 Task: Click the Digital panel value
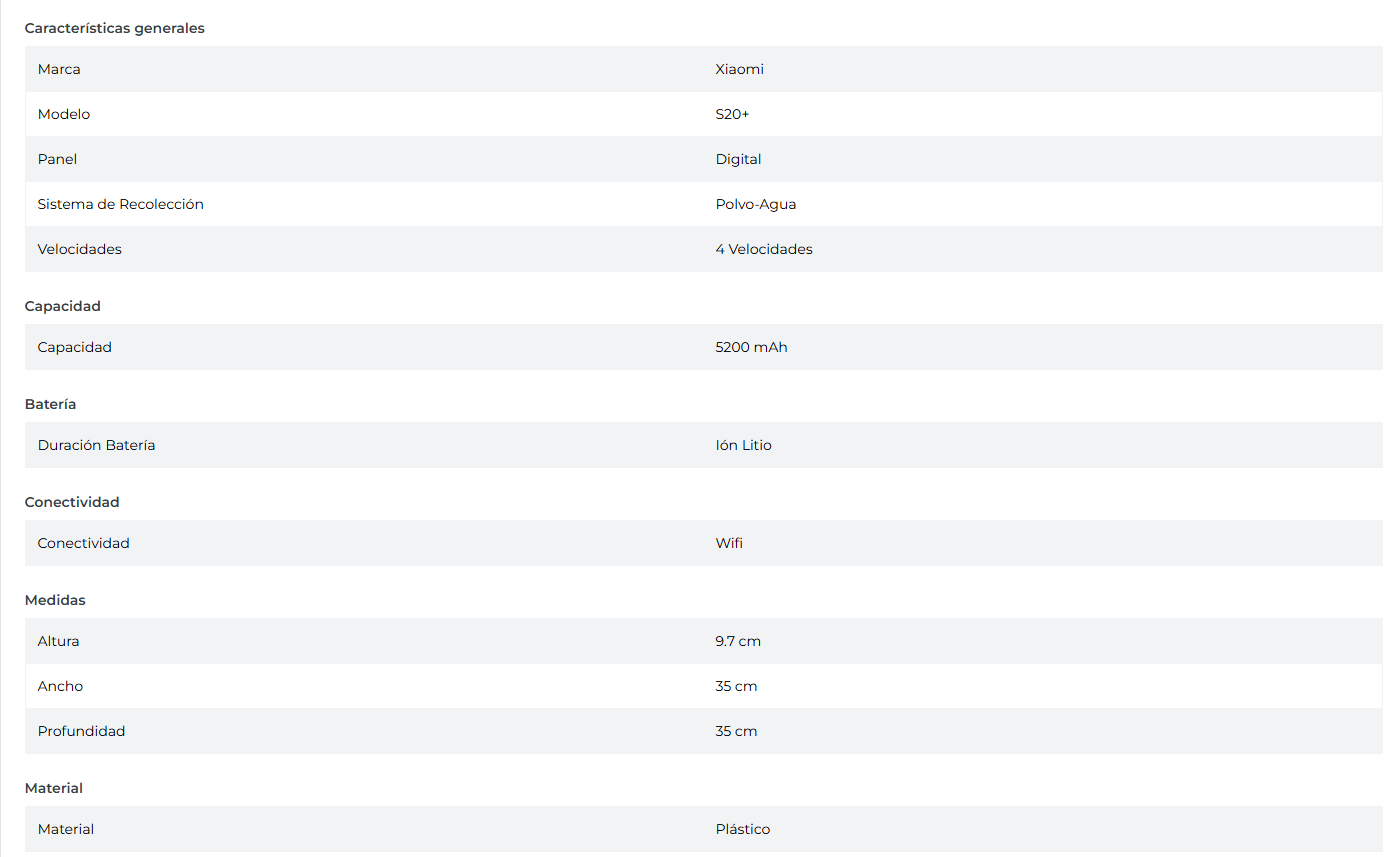(x=738, y=159)
